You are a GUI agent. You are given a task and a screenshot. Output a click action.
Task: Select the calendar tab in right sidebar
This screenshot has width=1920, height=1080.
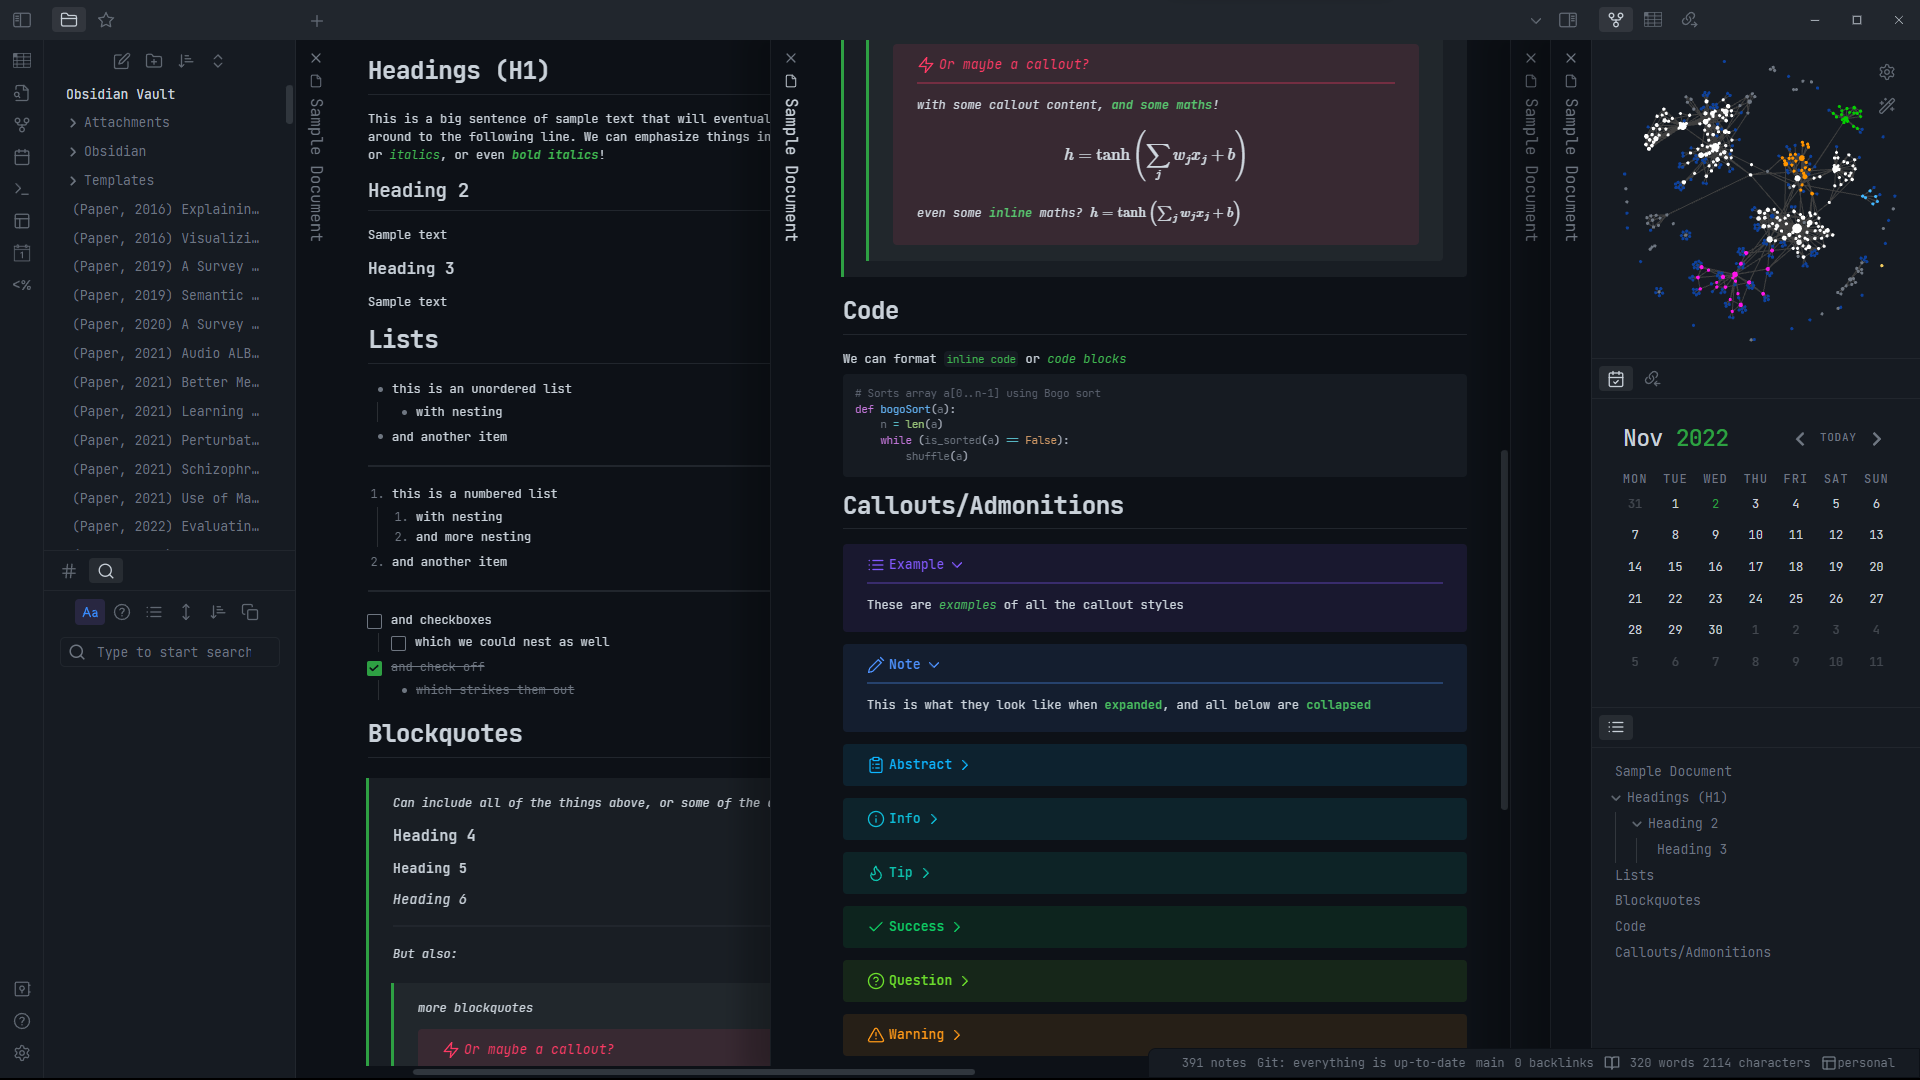[x=1616, y=379]
